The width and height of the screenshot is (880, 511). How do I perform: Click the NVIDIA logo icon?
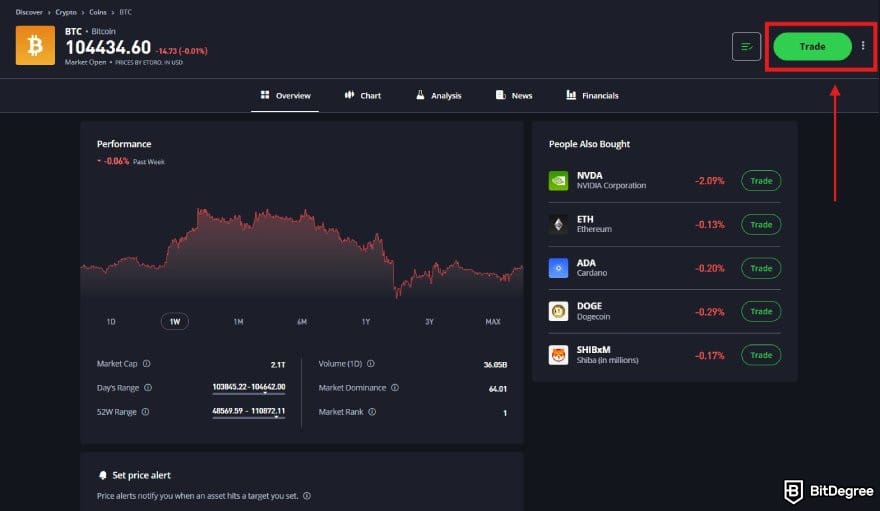(x=558, y=181)
